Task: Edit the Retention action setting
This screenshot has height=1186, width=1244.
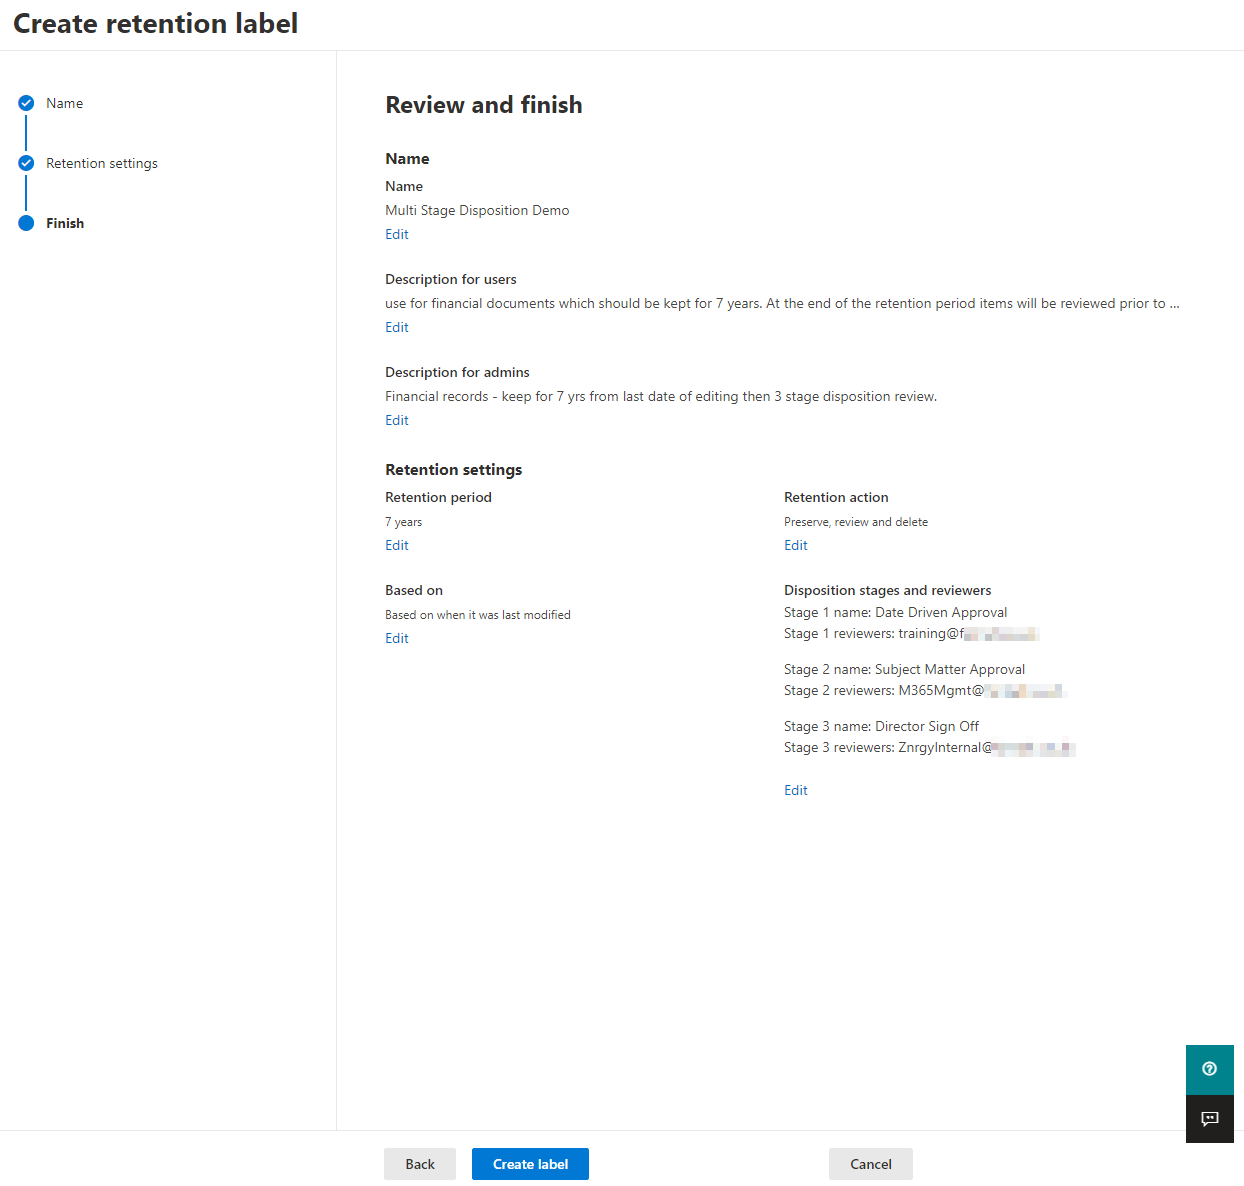Action: [x=795, y=545]
